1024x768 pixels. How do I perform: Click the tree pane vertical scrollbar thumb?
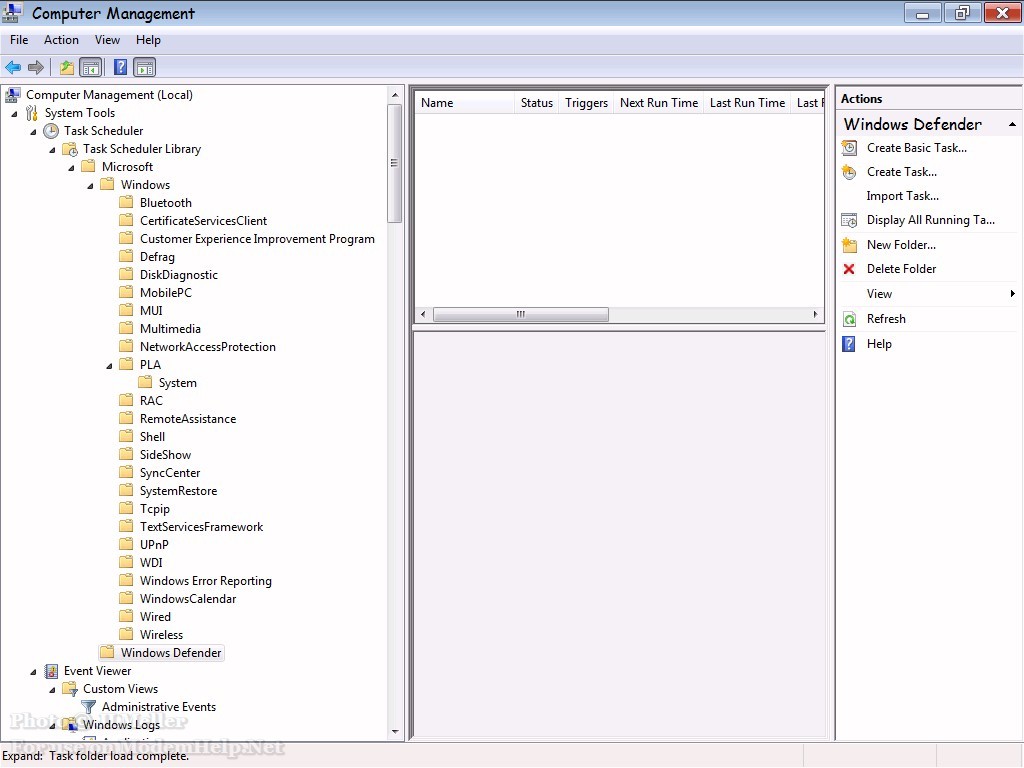394,163
